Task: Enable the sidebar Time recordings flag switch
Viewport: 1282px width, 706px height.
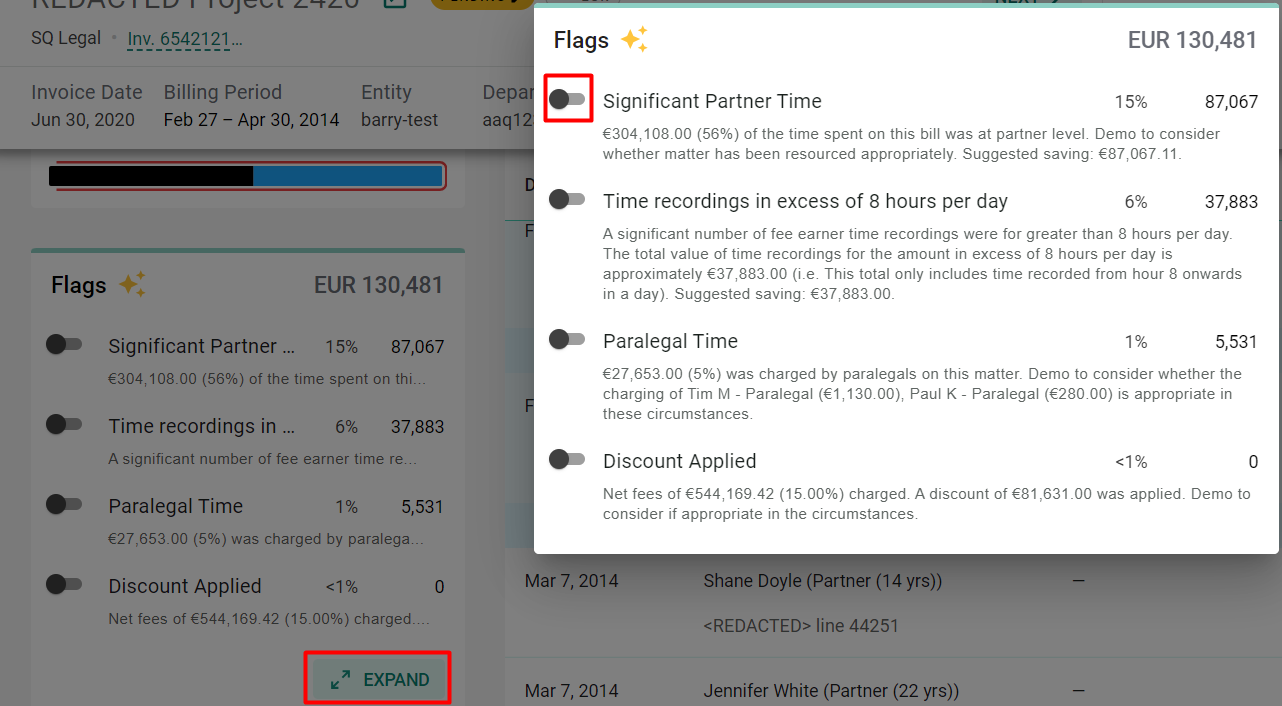Action: (64, 424)
